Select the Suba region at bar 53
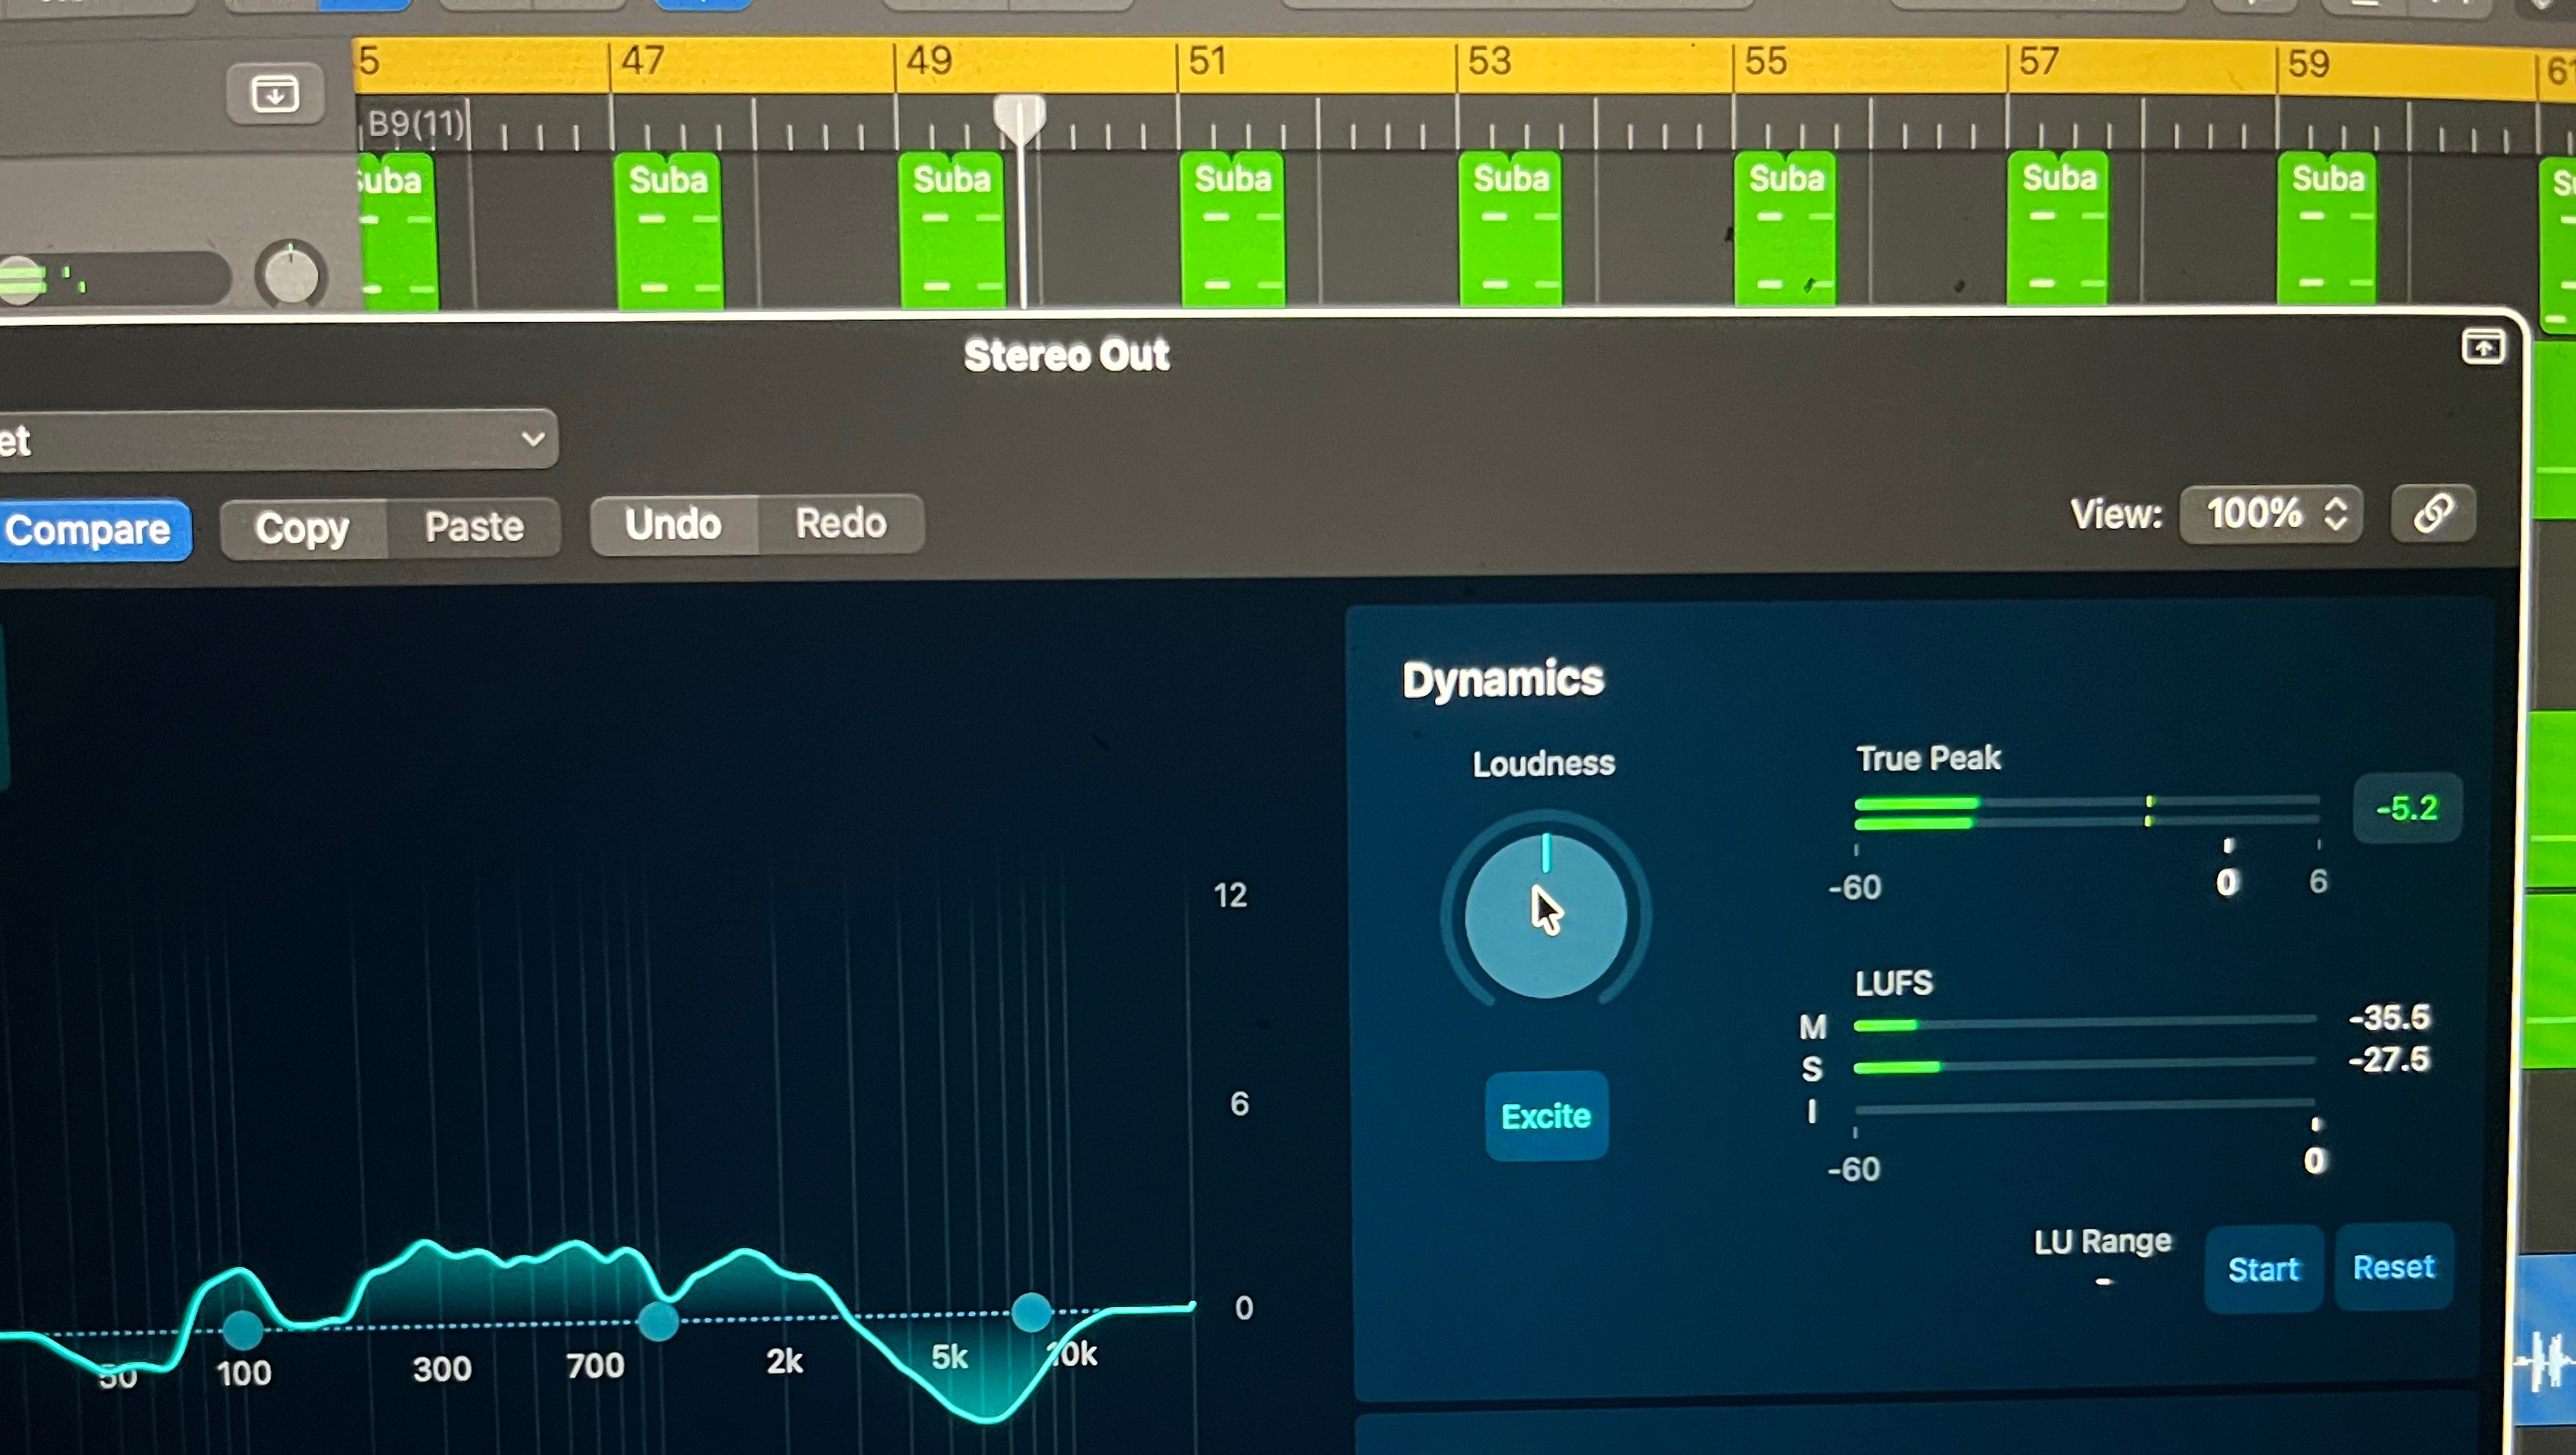 point(1510,228)
